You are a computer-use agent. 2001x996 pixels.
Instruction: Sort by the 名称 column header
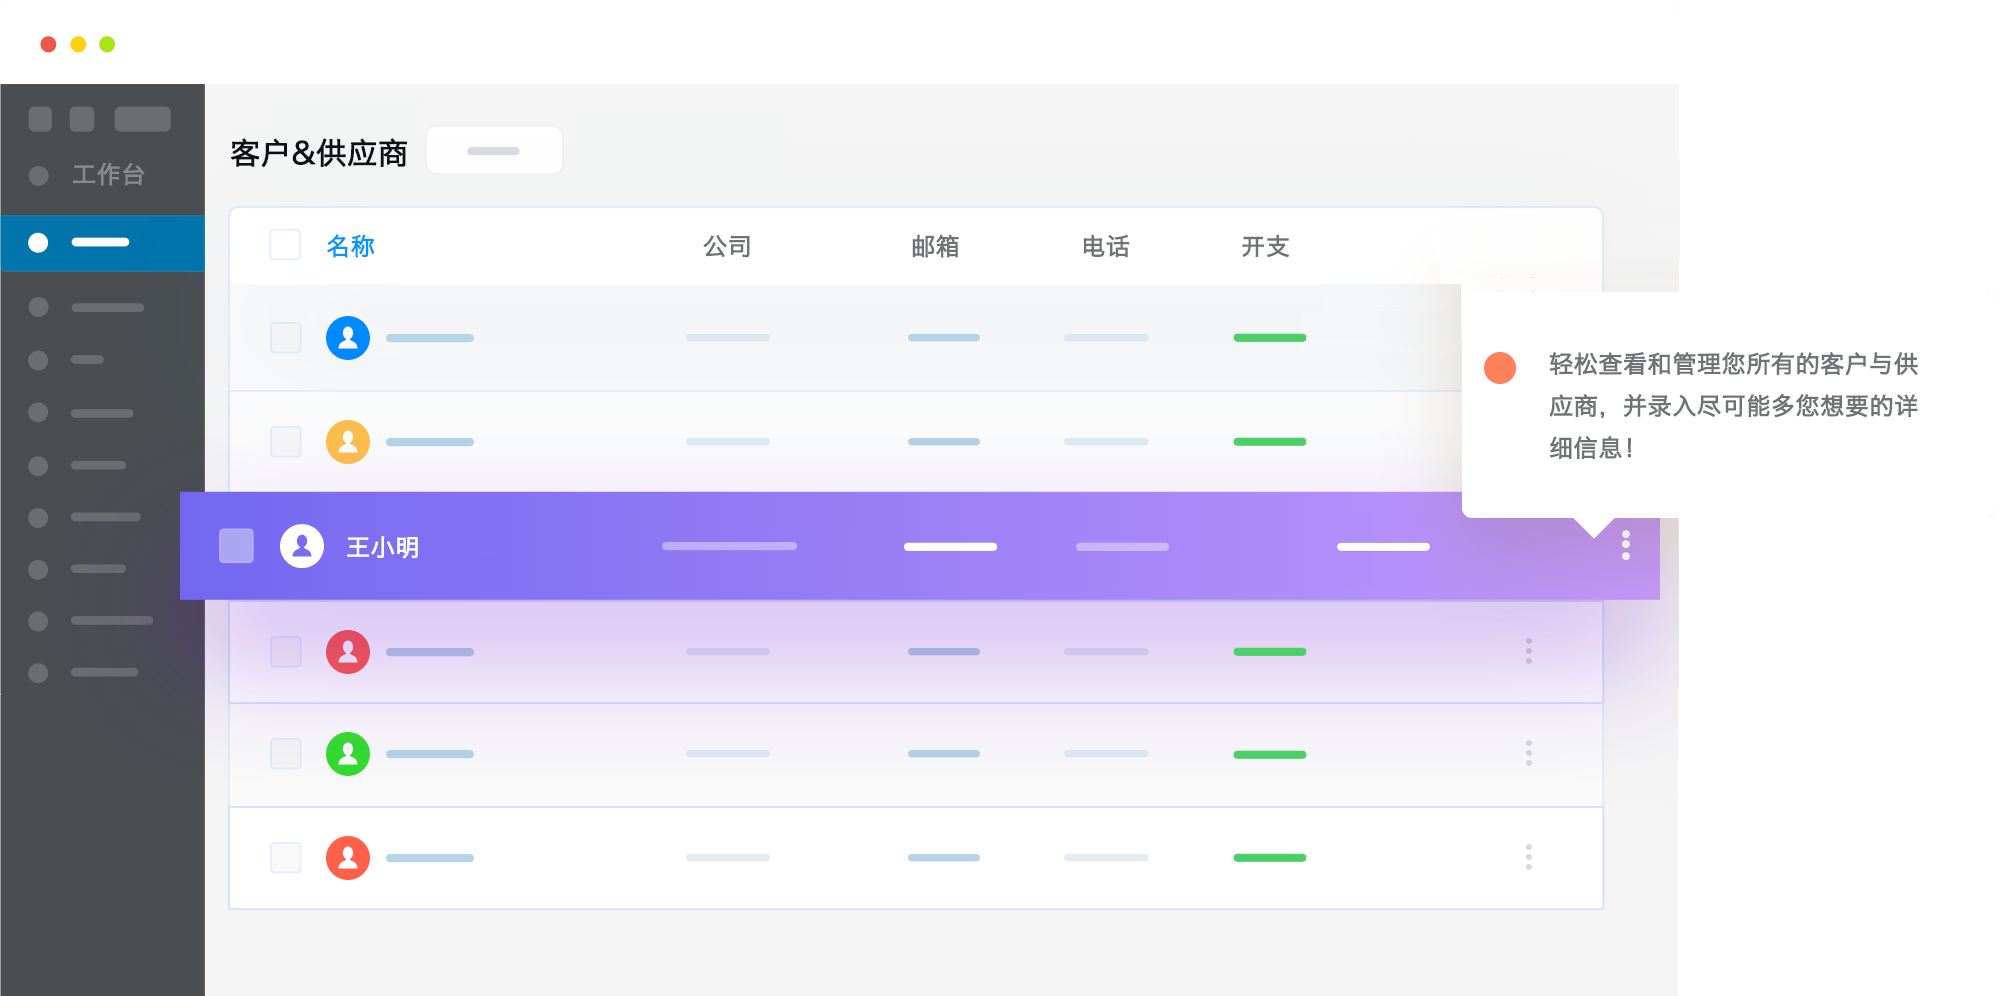350,246
